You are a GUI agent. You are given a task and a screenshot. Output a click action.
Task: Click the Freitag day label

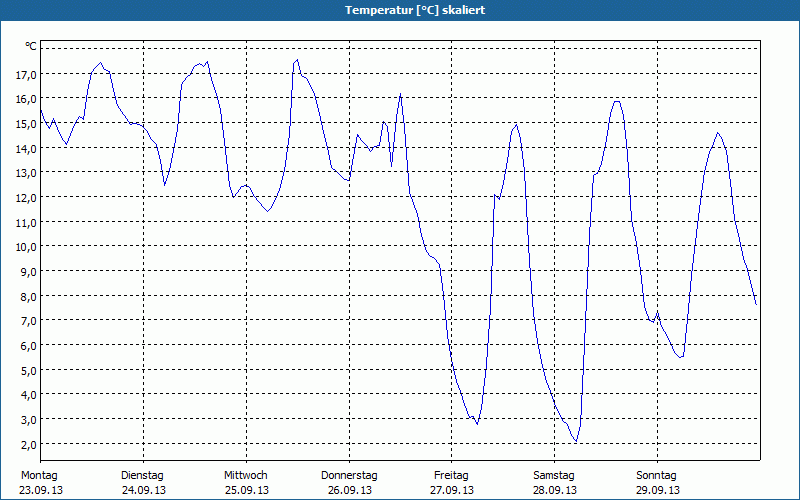point(452,476)
